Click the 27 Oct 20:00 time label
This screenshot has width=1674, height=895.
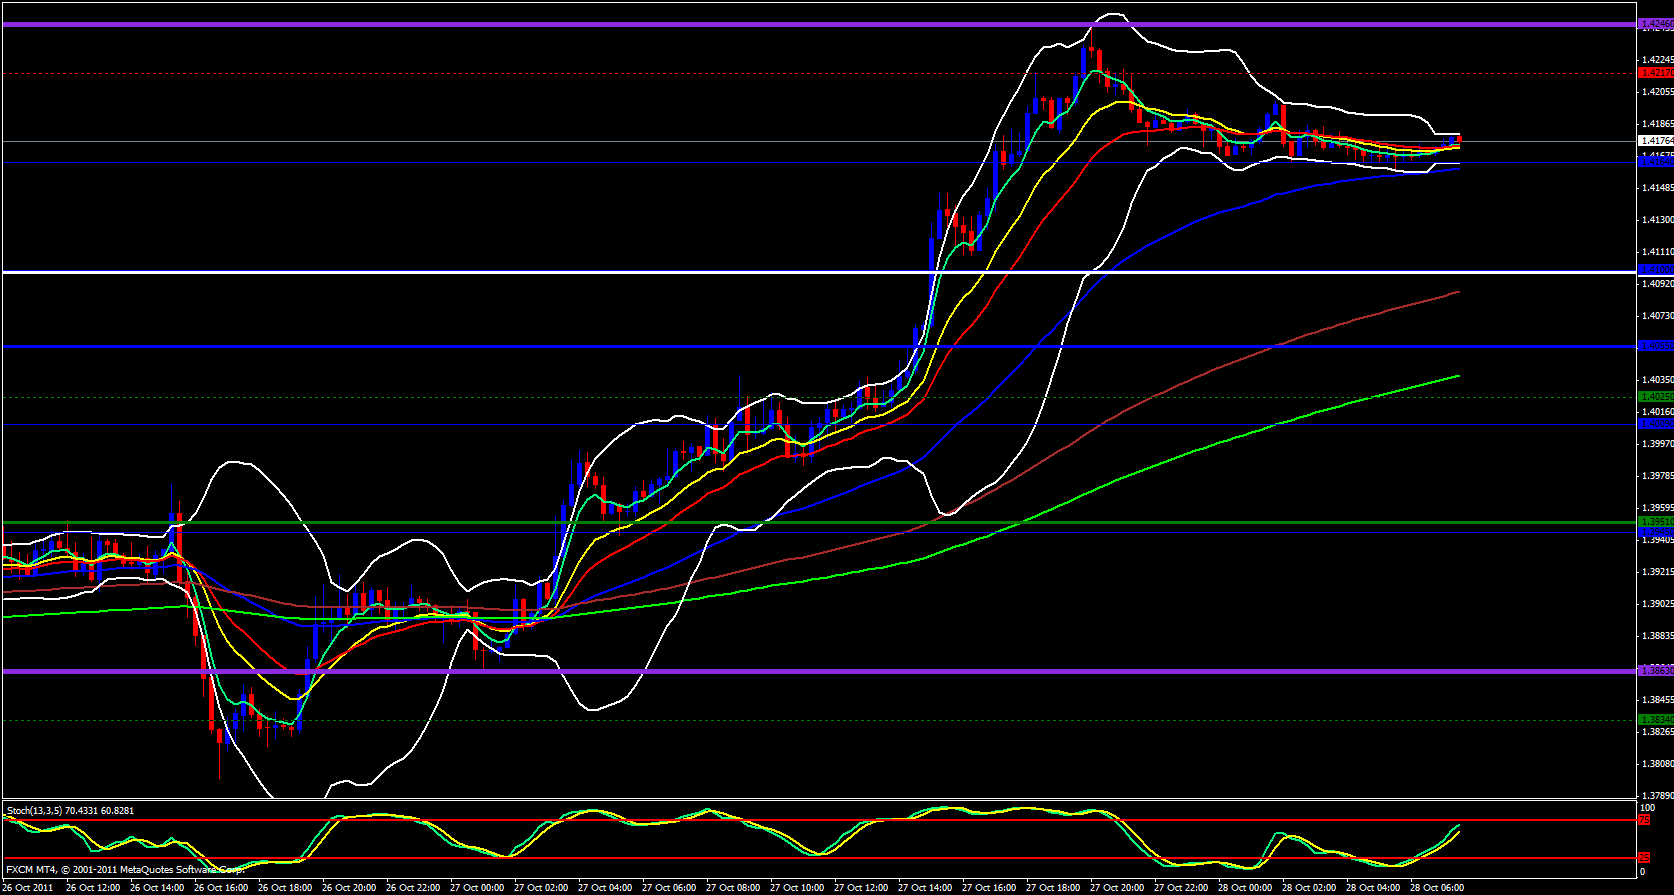[1117, 888]
